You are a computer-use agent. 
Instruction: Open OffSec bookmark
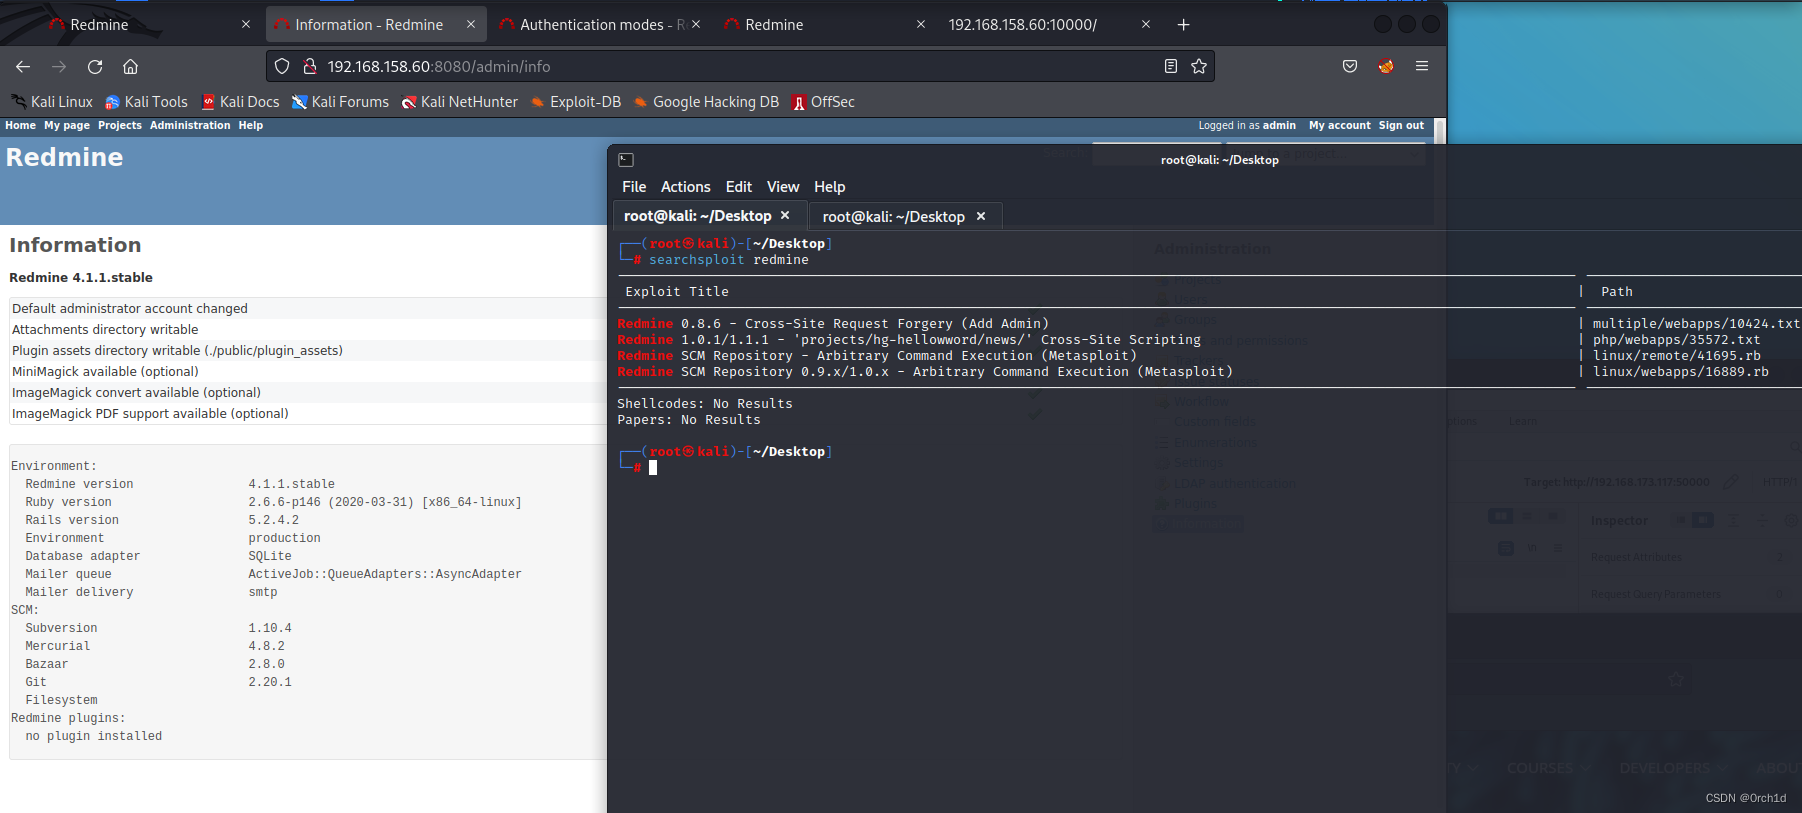click(823, 102)
